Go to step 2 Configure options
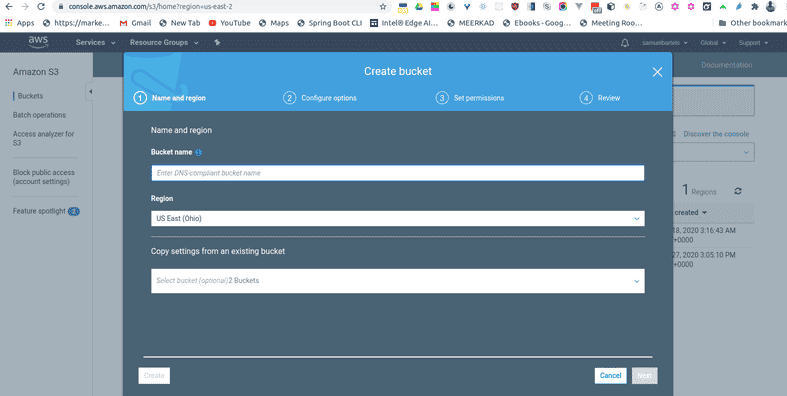Viewport: 787px width, 396px height. tap(320, 98)
